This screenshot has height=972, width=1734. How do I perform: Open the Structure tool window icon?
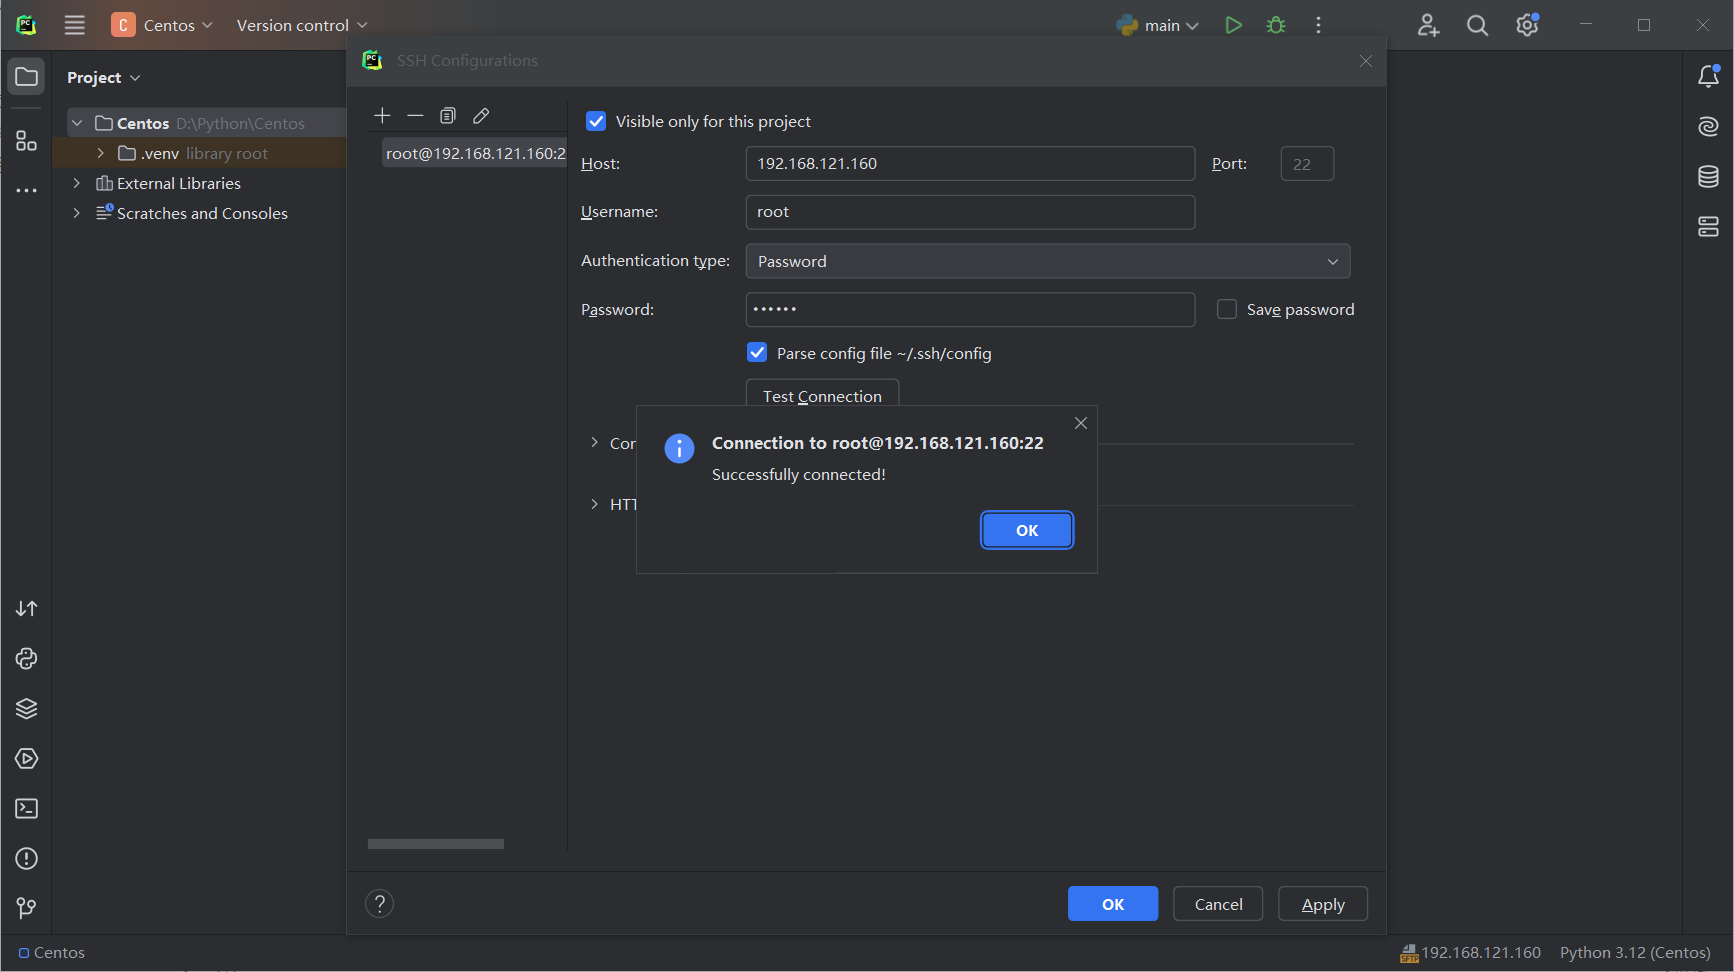[27, 141]
